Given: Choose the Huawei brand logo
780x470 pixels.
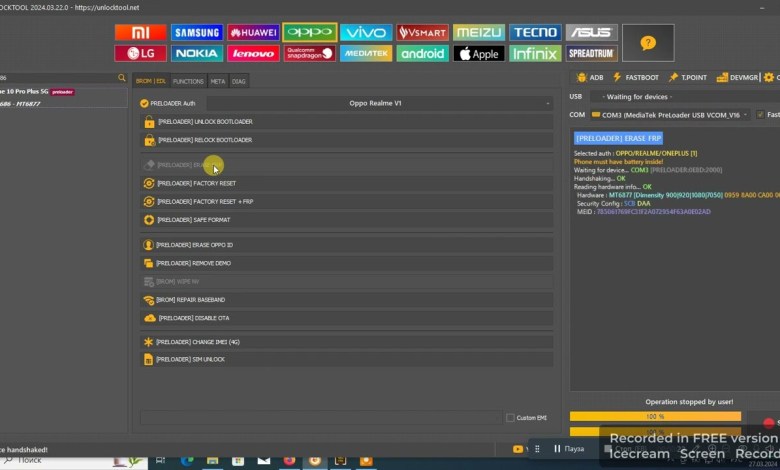Looking at the screenshot, I should coord(253,33).
